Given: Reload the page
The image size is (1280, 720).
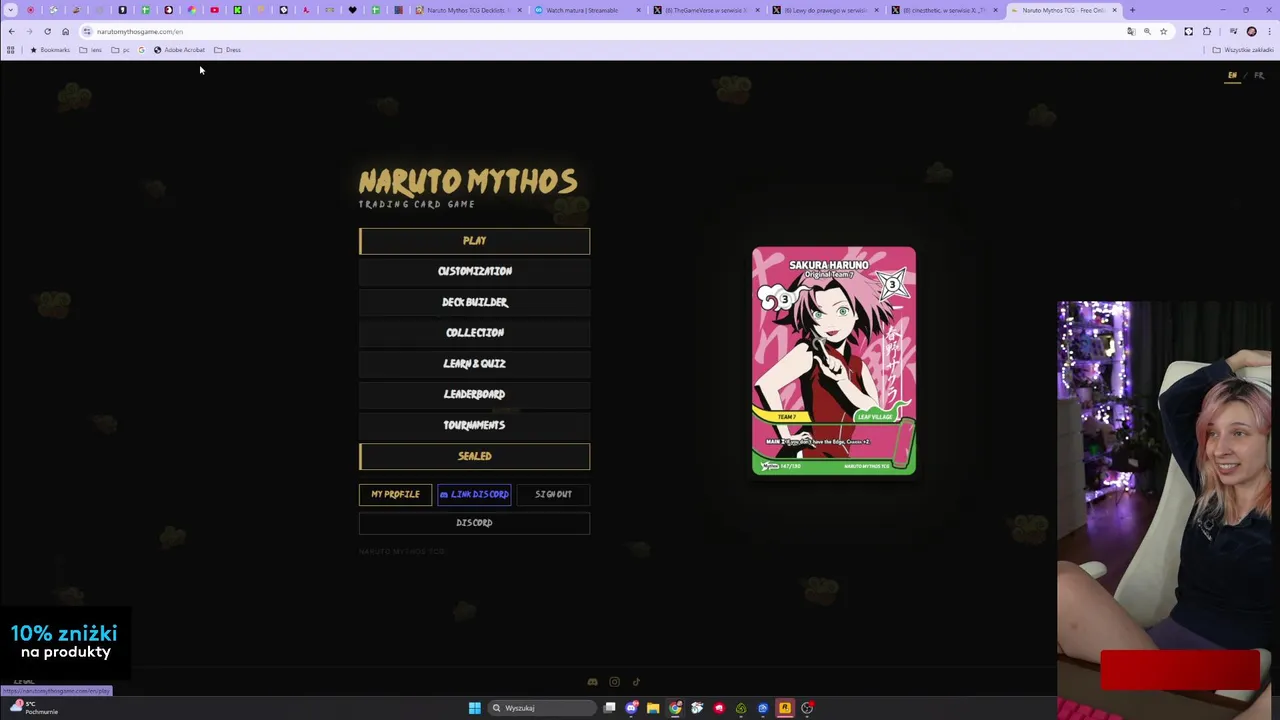Looking at the screenshot, I should tap(47, 31).
